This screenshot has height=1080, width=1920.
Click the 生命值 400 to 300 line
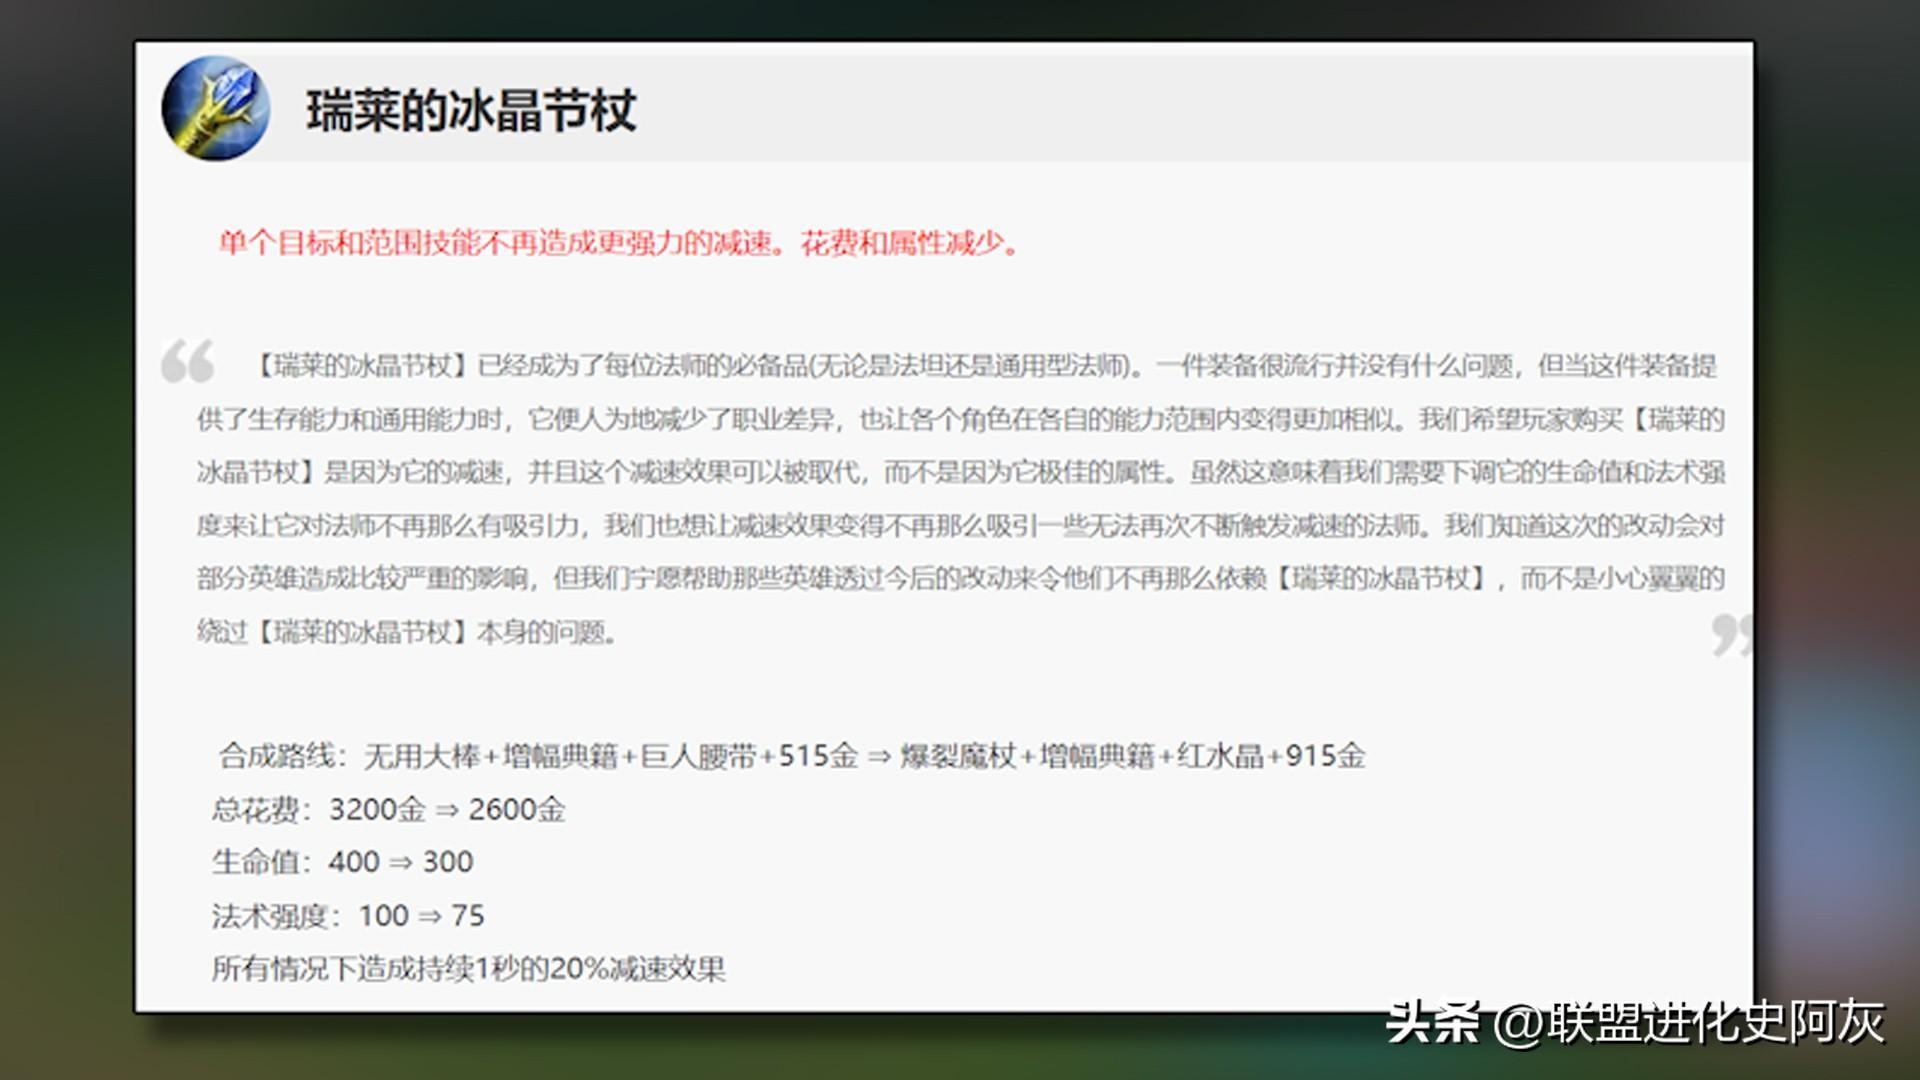point(342,862)
